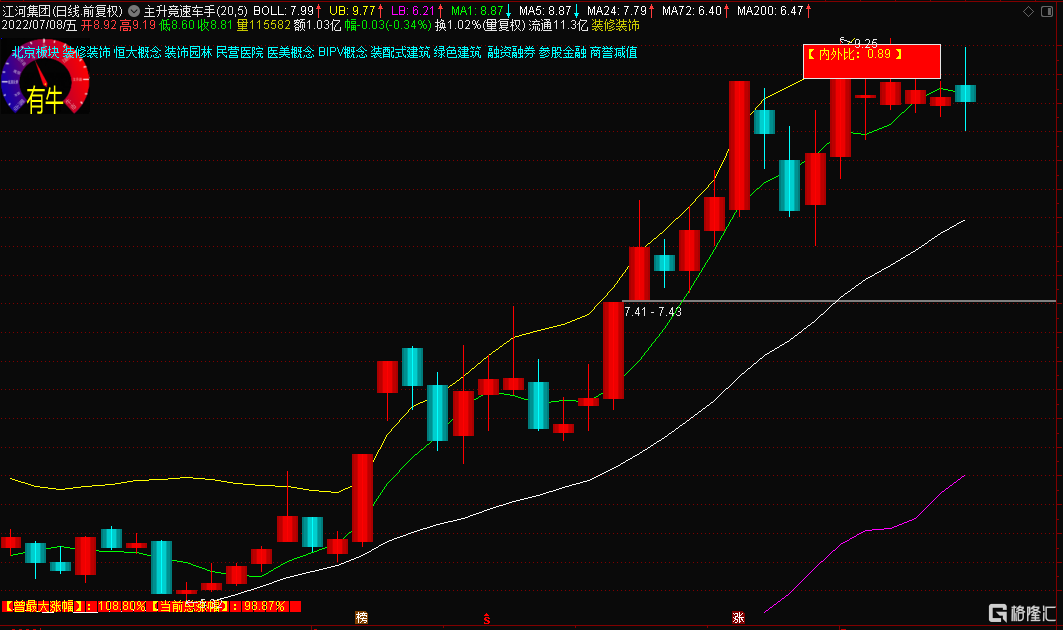
Task: Click the MA200: 6.47 value
Action: tap(770, 11)
